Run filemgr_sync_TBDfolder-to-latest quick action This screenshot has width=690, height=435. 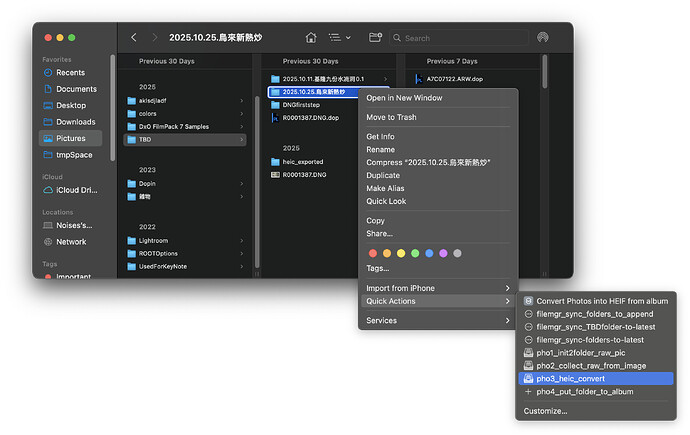[596, 327]
